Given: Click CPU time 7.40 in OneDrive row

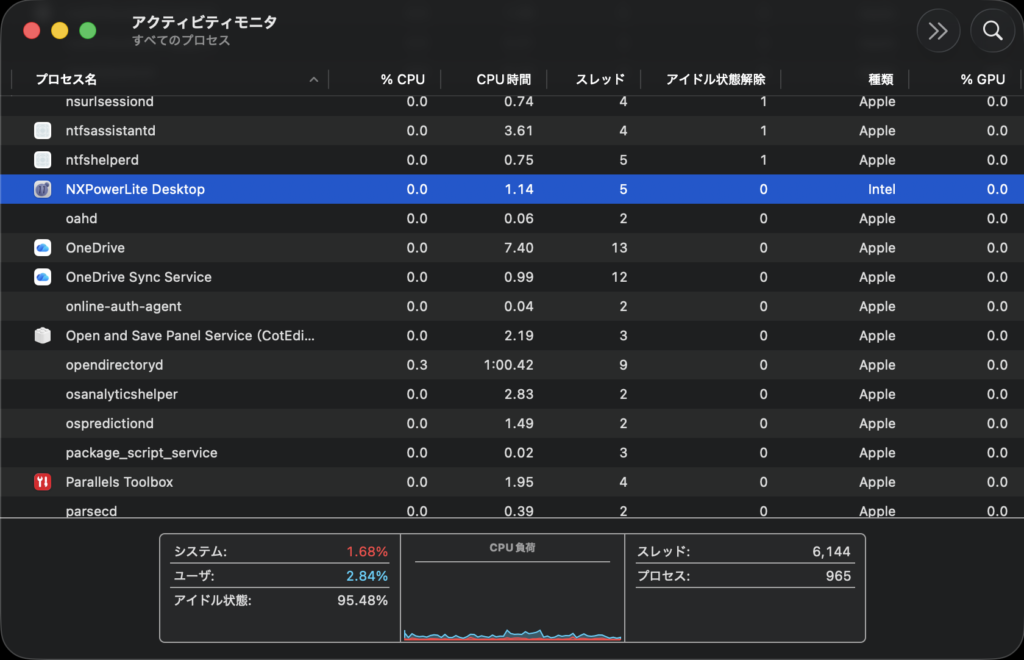Looking at the screenshot, I should 519,248.
